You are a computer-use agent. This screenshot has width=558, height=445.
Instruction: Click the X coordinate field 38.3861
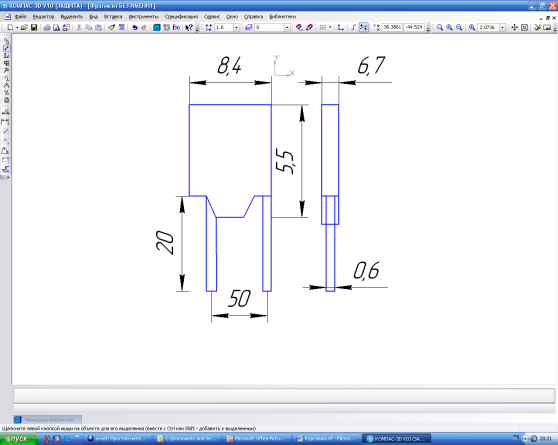point(393,27)
